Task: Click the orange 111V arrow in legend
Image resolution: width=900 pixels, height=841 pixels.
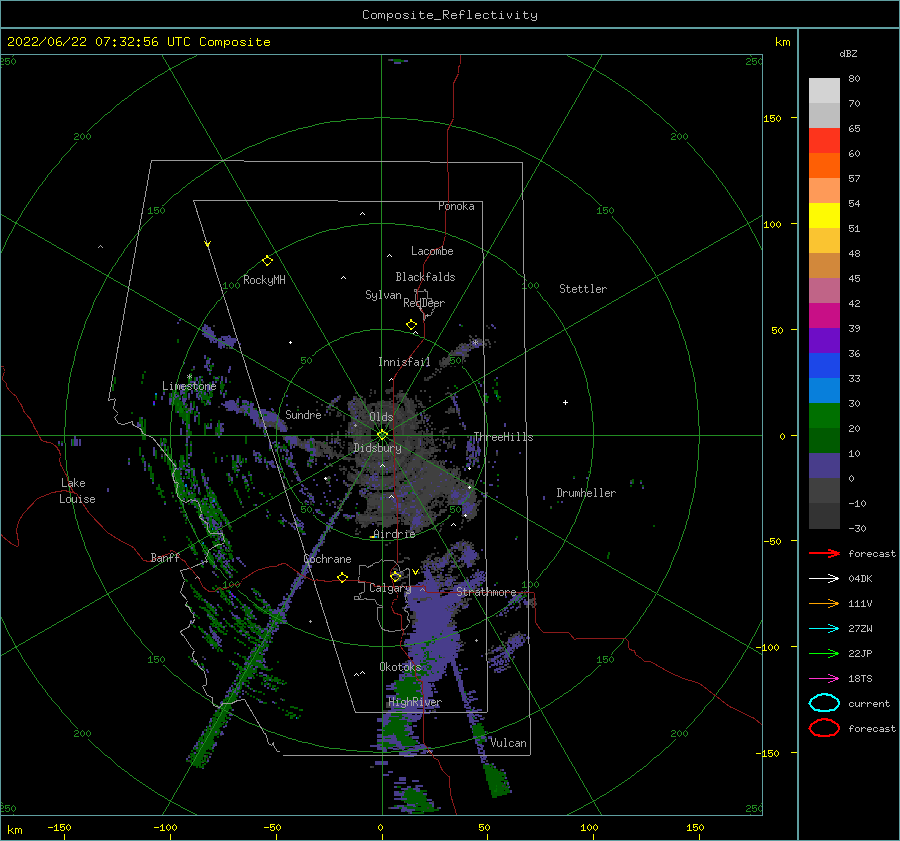Action: point(824,603)
